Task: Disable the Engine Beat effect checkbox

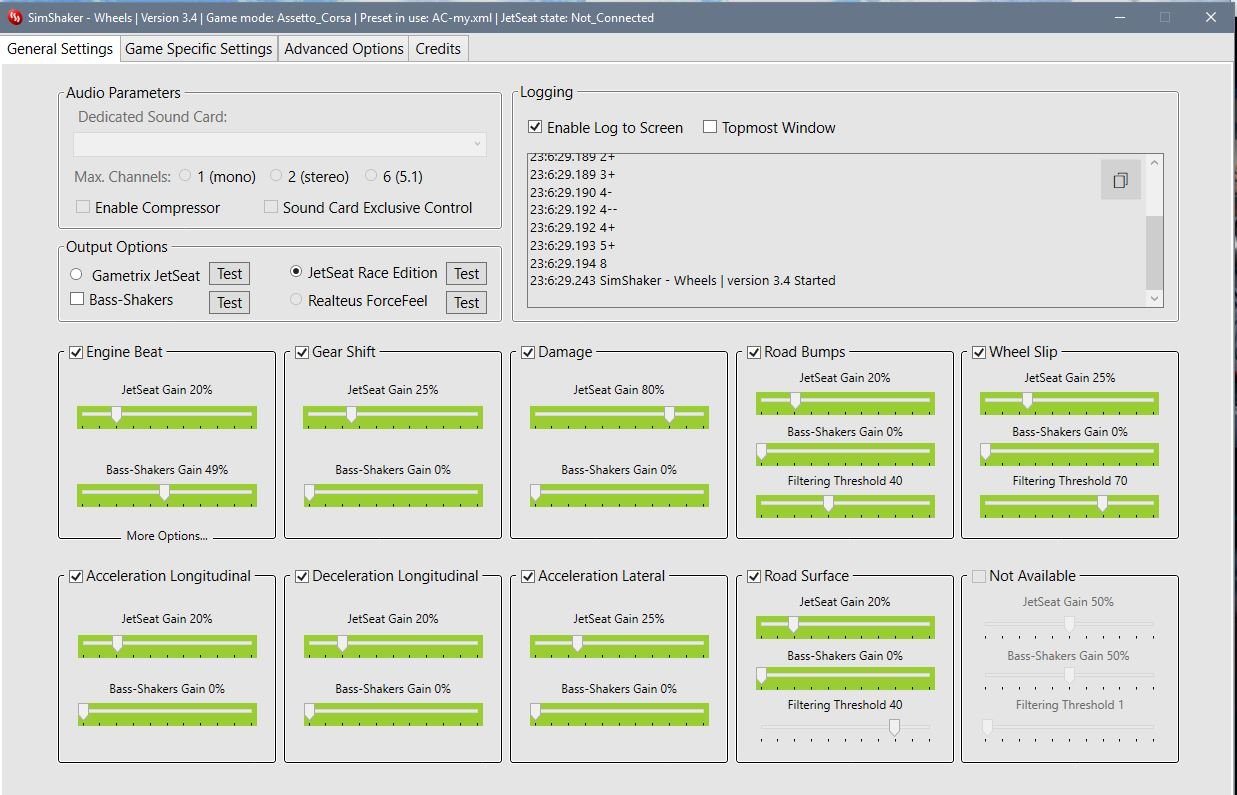Action: click(x=76, y=352)
